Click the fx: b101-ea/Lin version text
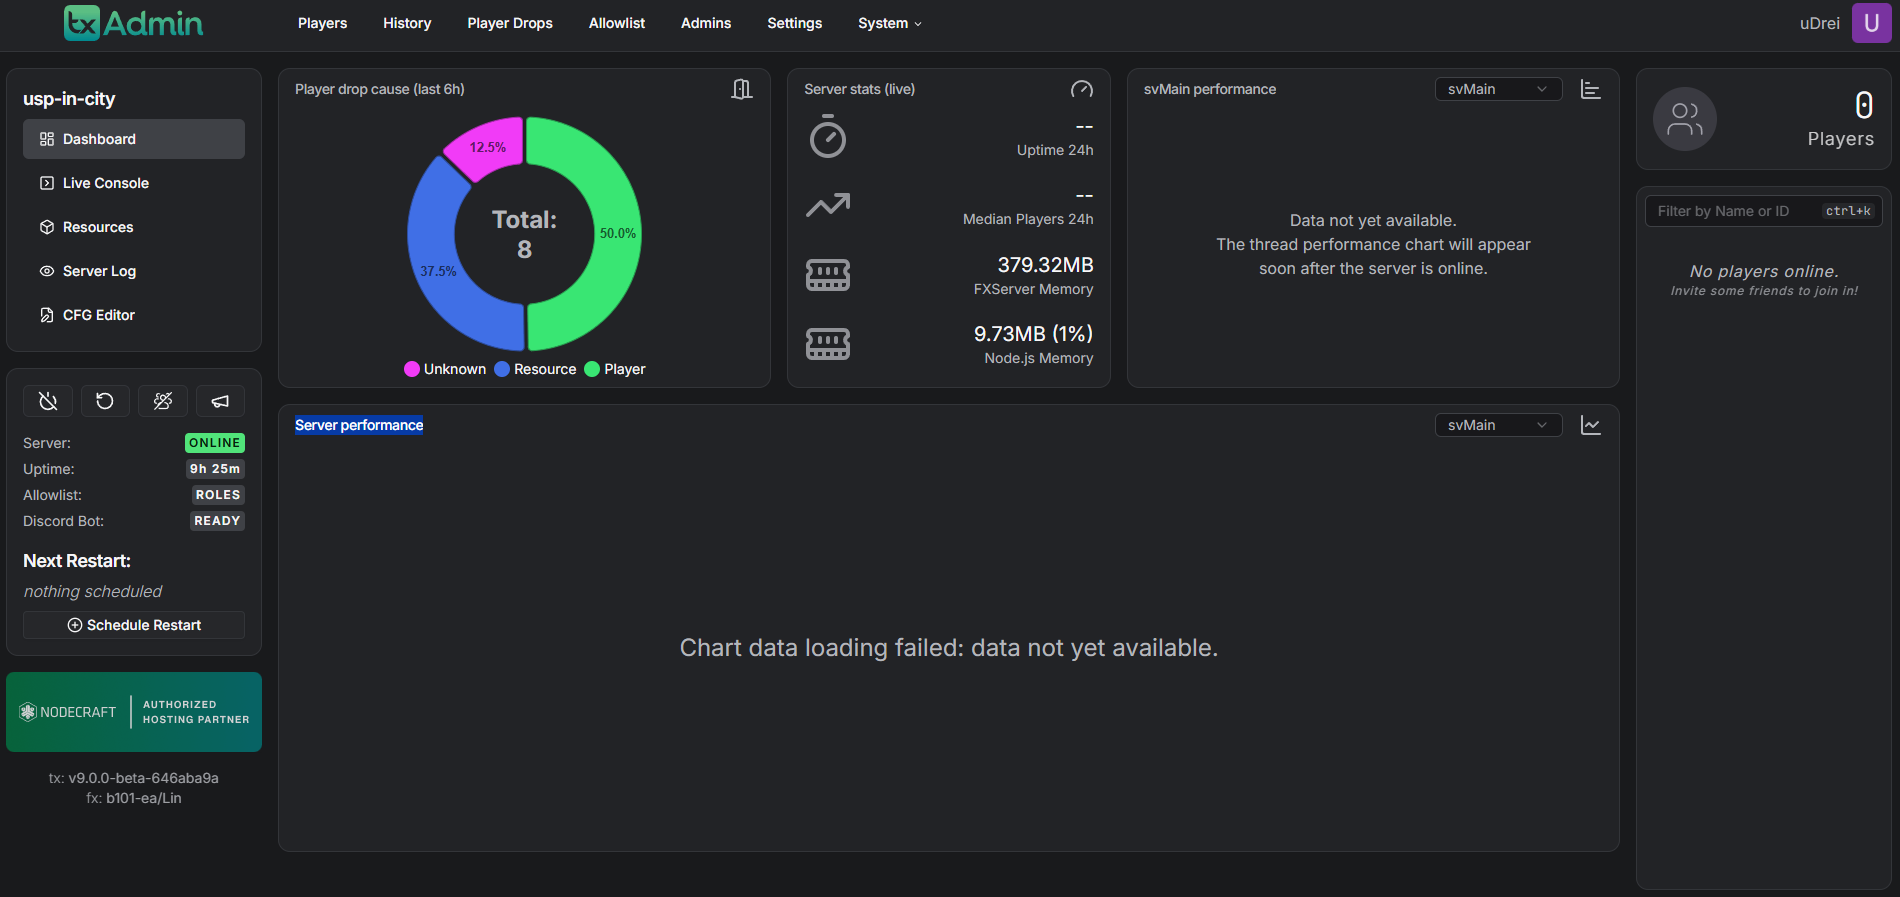 tap(134, 798)
